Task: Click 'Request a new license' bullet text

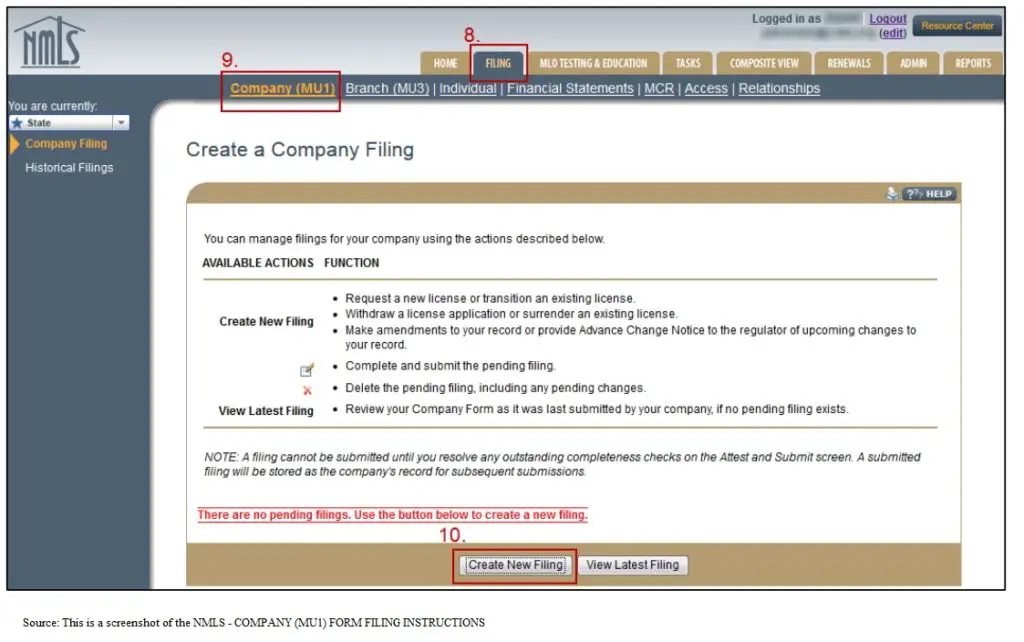Action: (490, 298)
